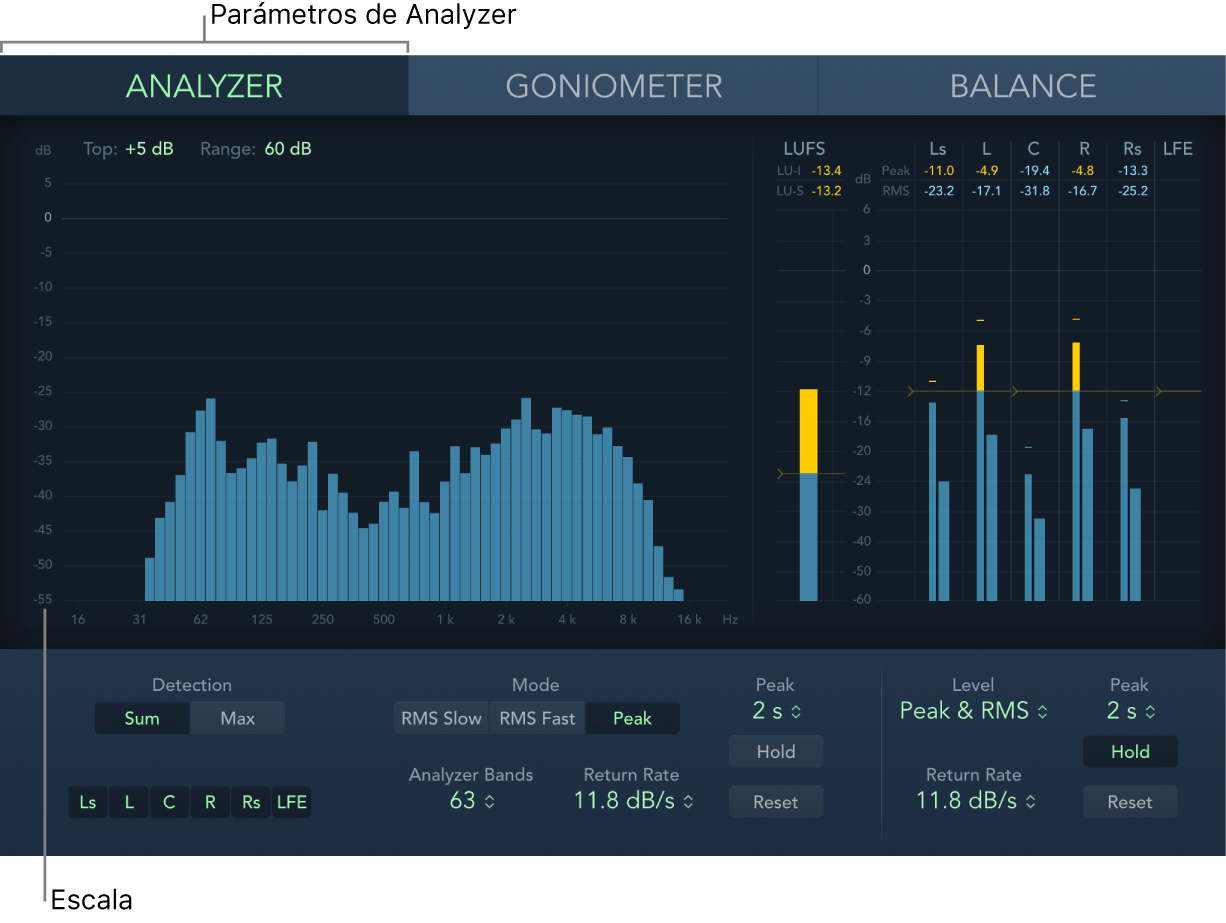Activate the left Hold button under Peak
The height and width of the screenshot is (923, 1226).
[x=775, y=751]
